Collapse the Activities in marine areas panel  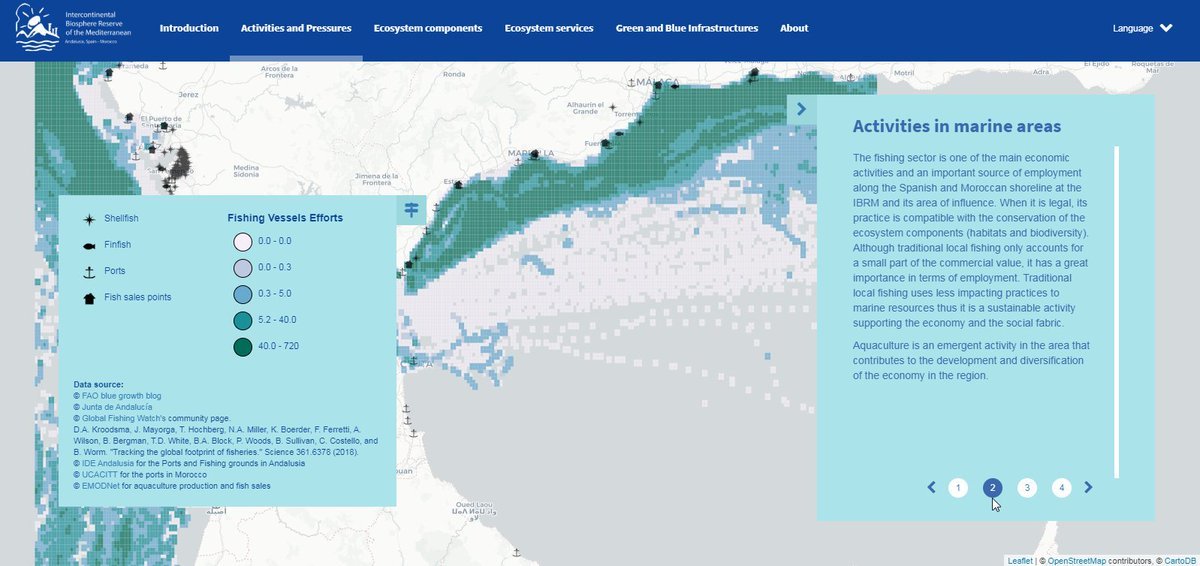coord(802,109)
